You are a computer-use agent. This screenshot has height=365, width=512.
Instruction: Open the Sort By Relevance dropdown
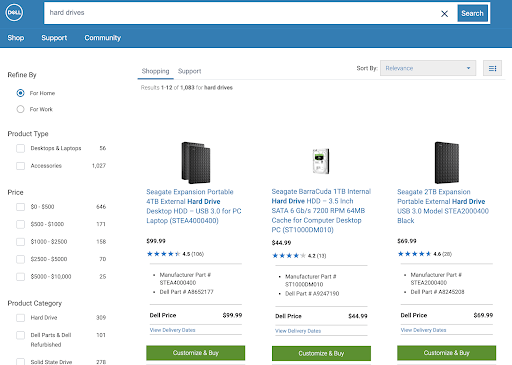coord(428,68)
